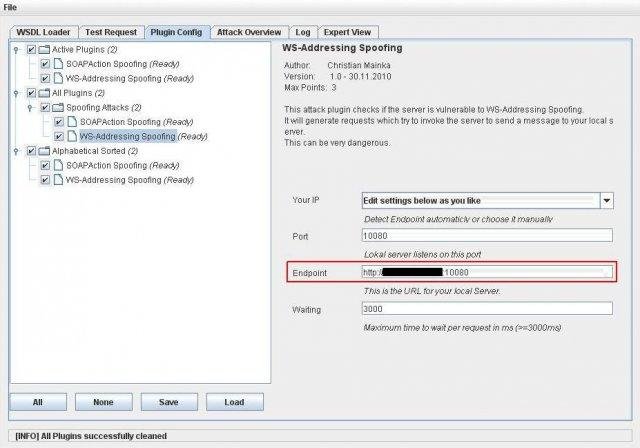The width and height of the screenshot is (640, 448).
Task: Click document icon of SOAPAction Spoofing in Active Plugins
Action: [x=58, y=64]
